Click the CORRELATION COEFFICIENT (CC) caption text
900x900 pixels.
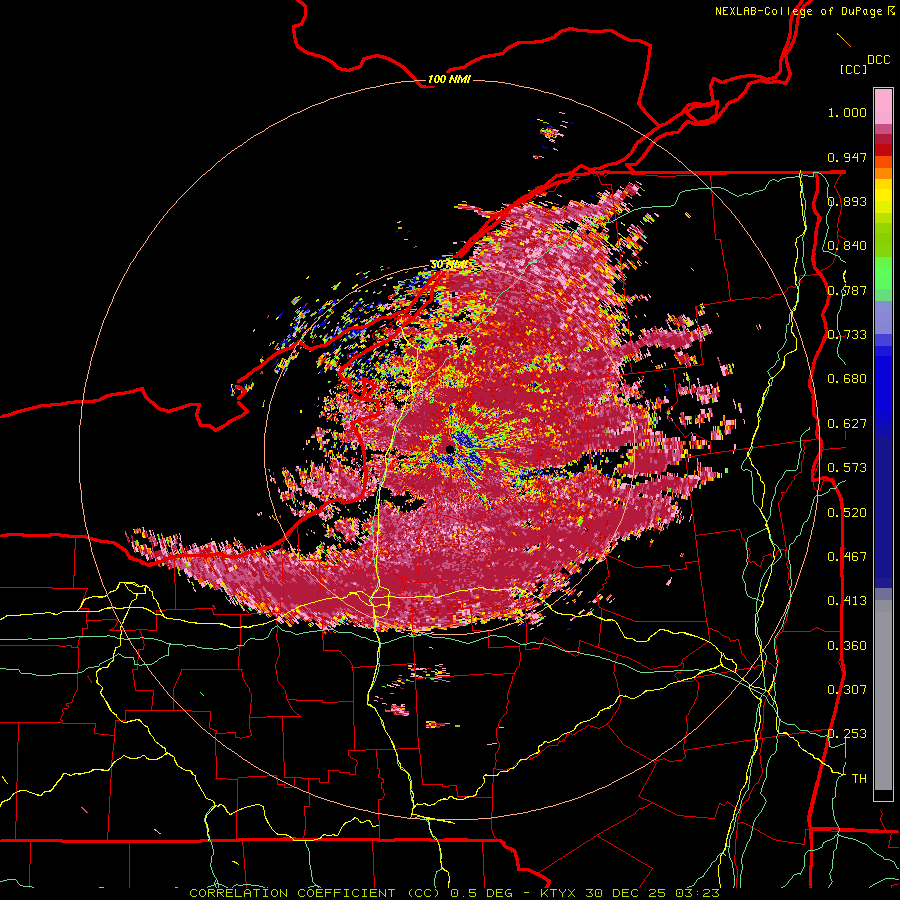click(316, 893)
